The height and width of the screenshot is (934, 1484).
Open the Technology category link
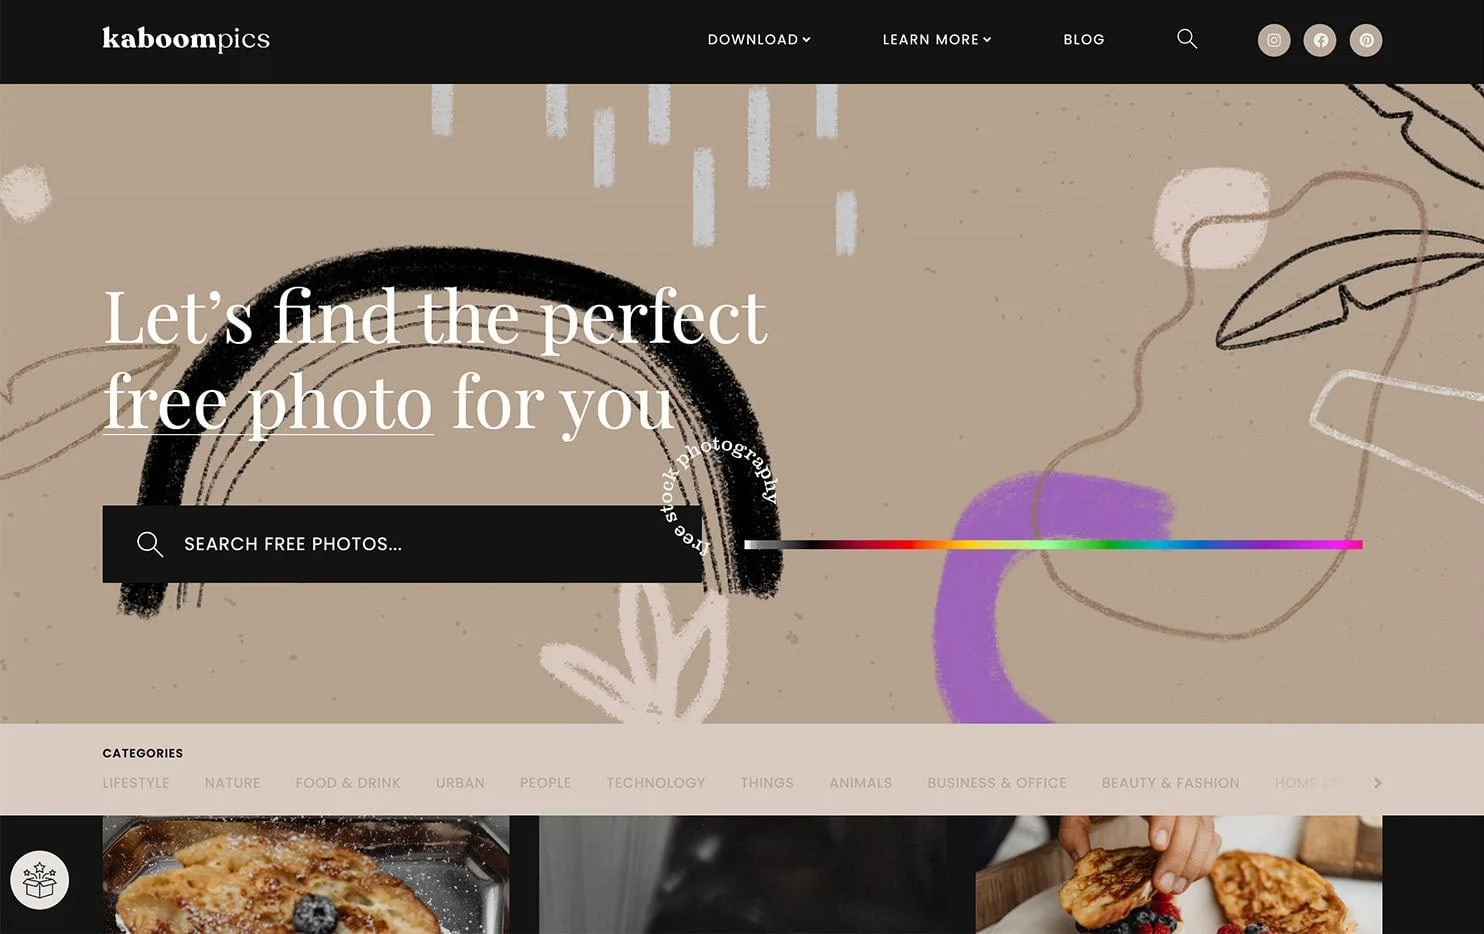656,783
